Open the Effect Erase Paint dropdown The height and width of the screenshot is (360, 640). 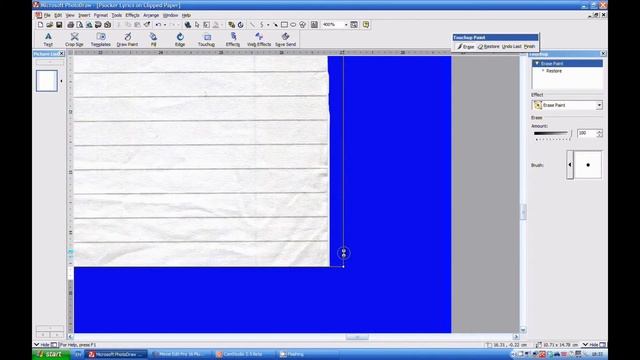[599, 105]
